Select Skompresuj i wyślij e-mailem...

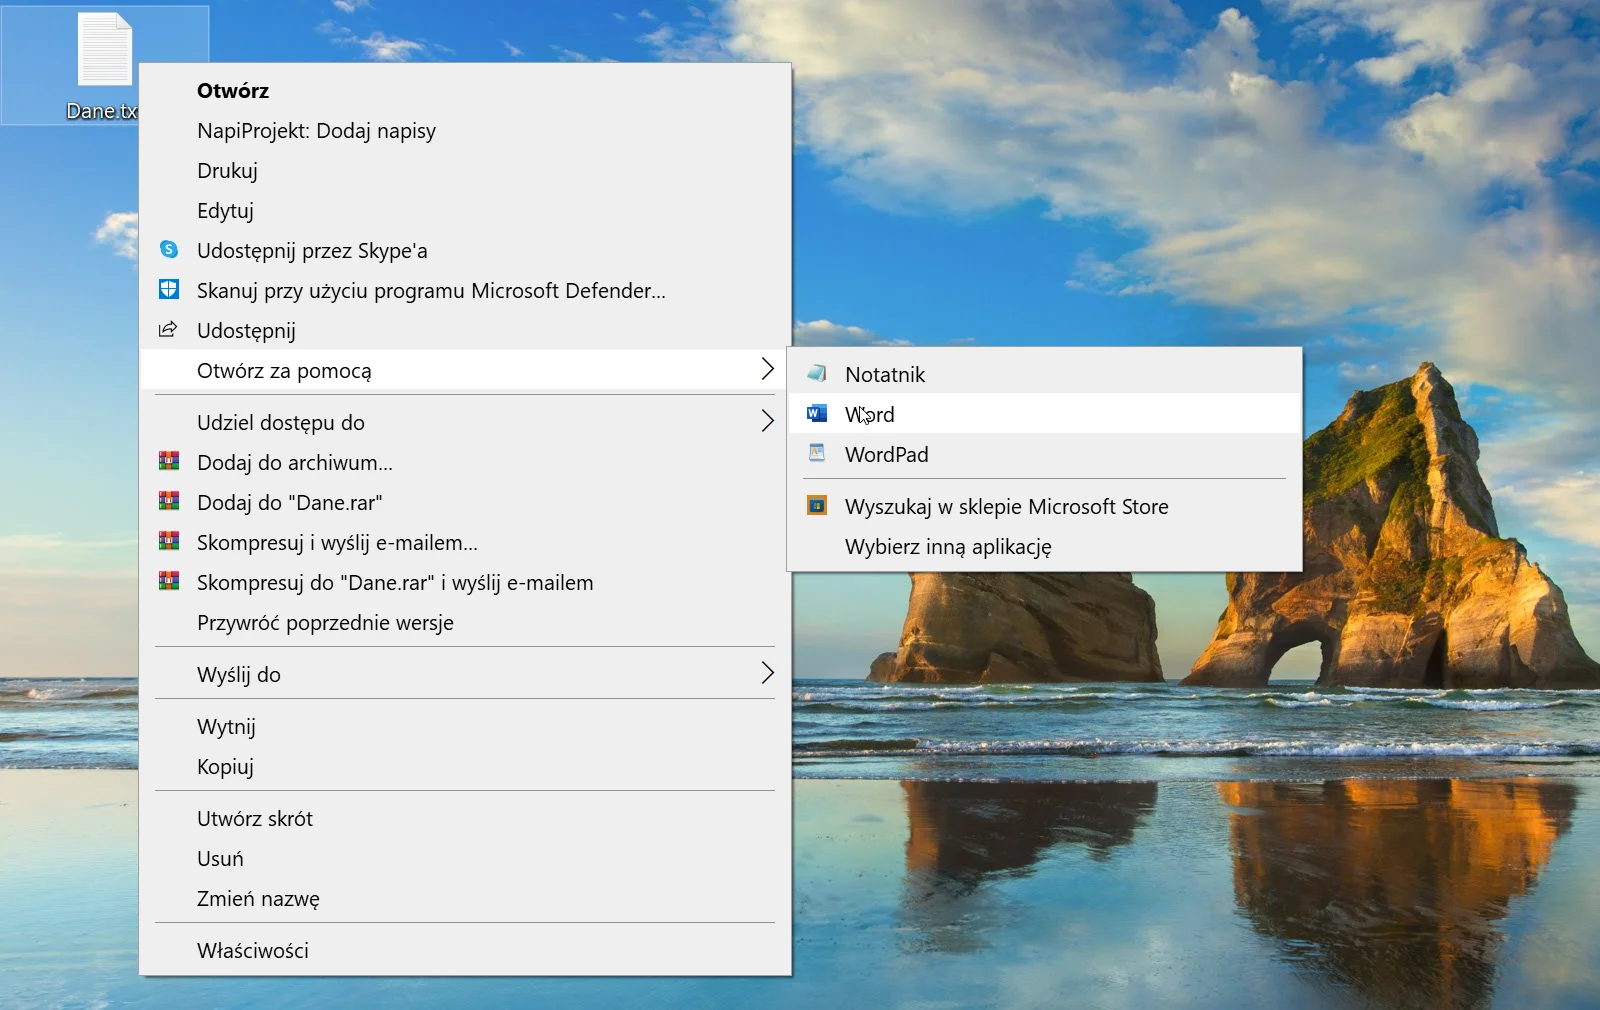coord(465,542)
